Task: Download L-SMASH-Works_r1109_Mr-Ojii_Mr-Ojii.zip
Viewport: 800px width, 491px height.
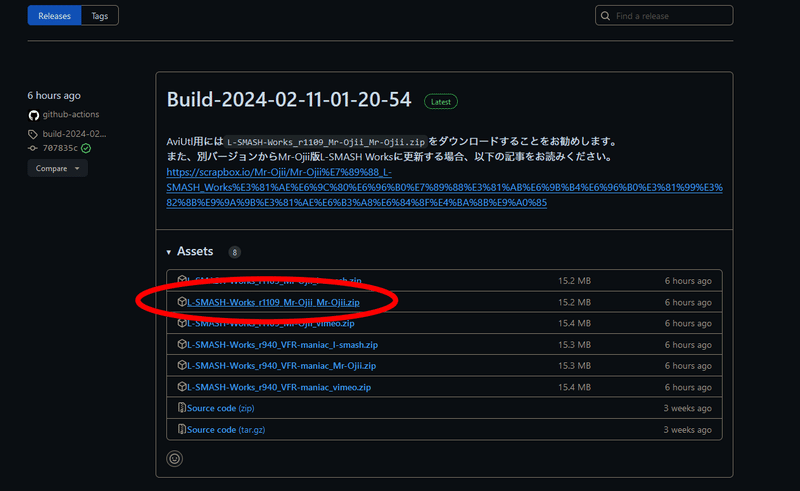Action: 273,302
